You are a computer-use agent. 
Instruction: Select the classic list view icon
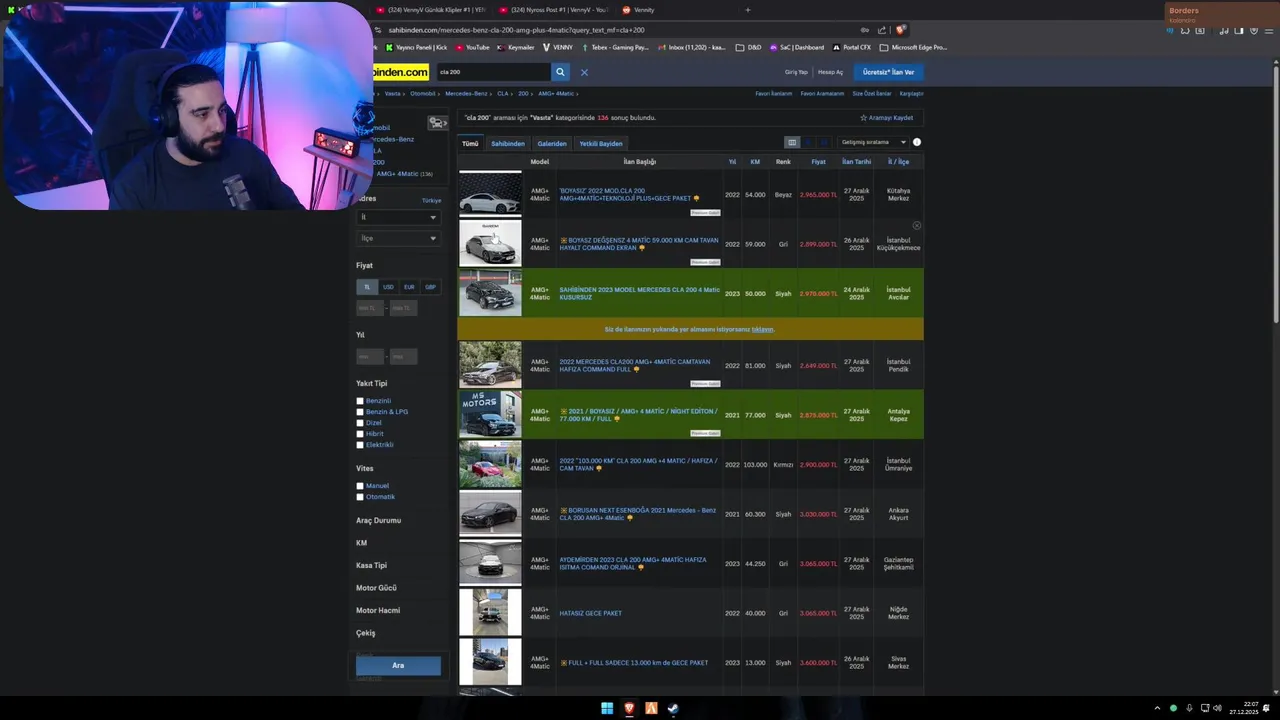pyautogui.click(x=792, y=142)
